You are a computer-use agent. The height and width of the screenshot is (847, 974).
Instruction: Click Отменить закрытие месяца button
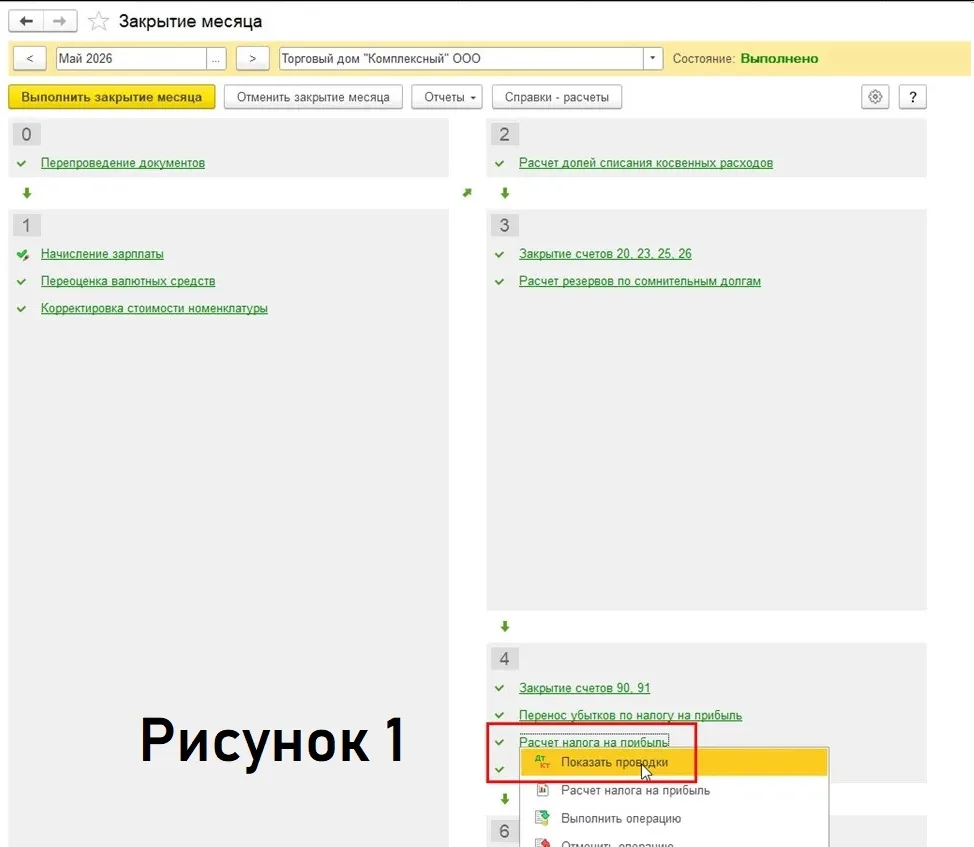coord(313,97)
